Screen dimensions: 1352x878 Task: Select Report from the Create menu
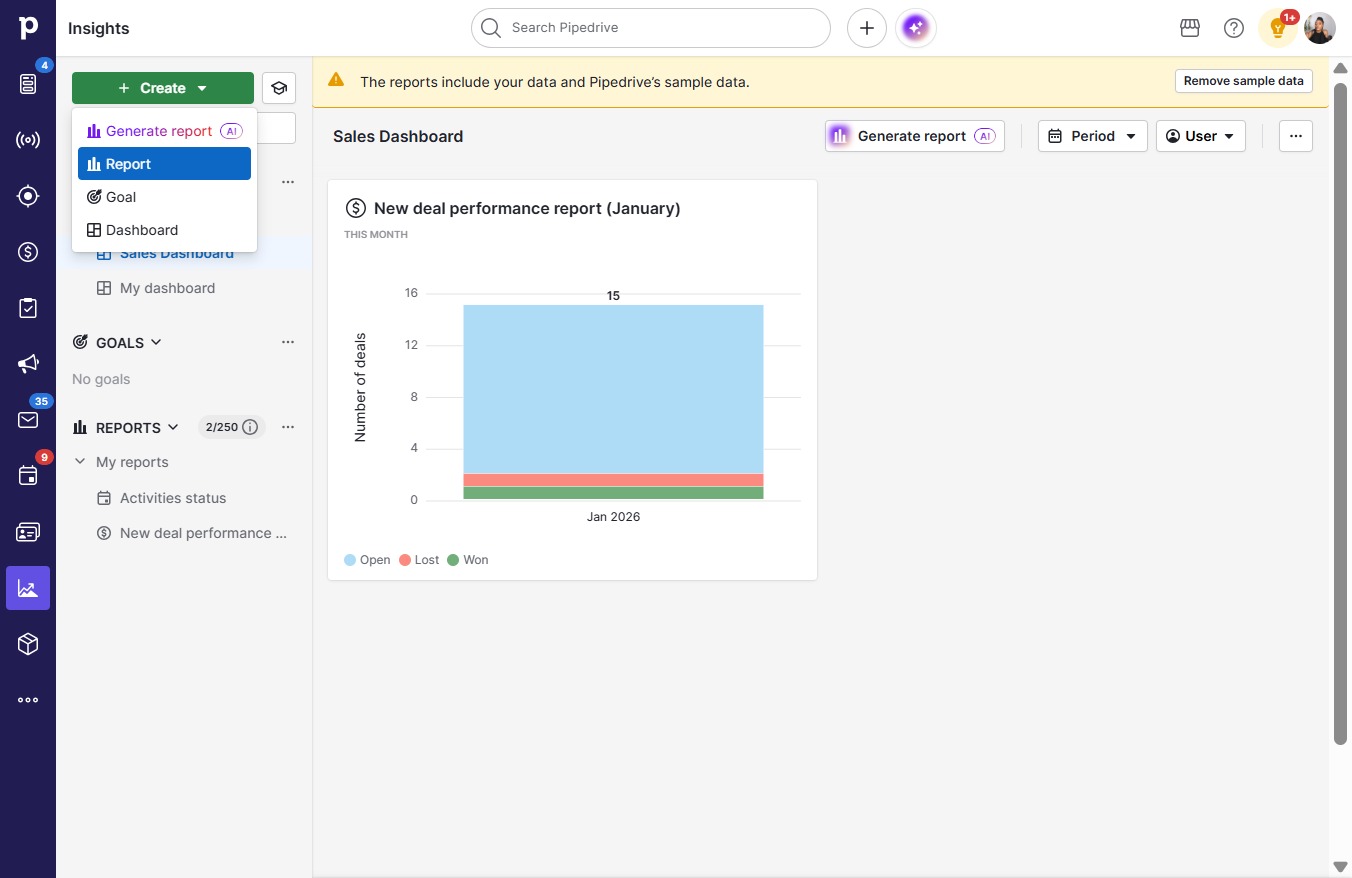pos(165,164)
